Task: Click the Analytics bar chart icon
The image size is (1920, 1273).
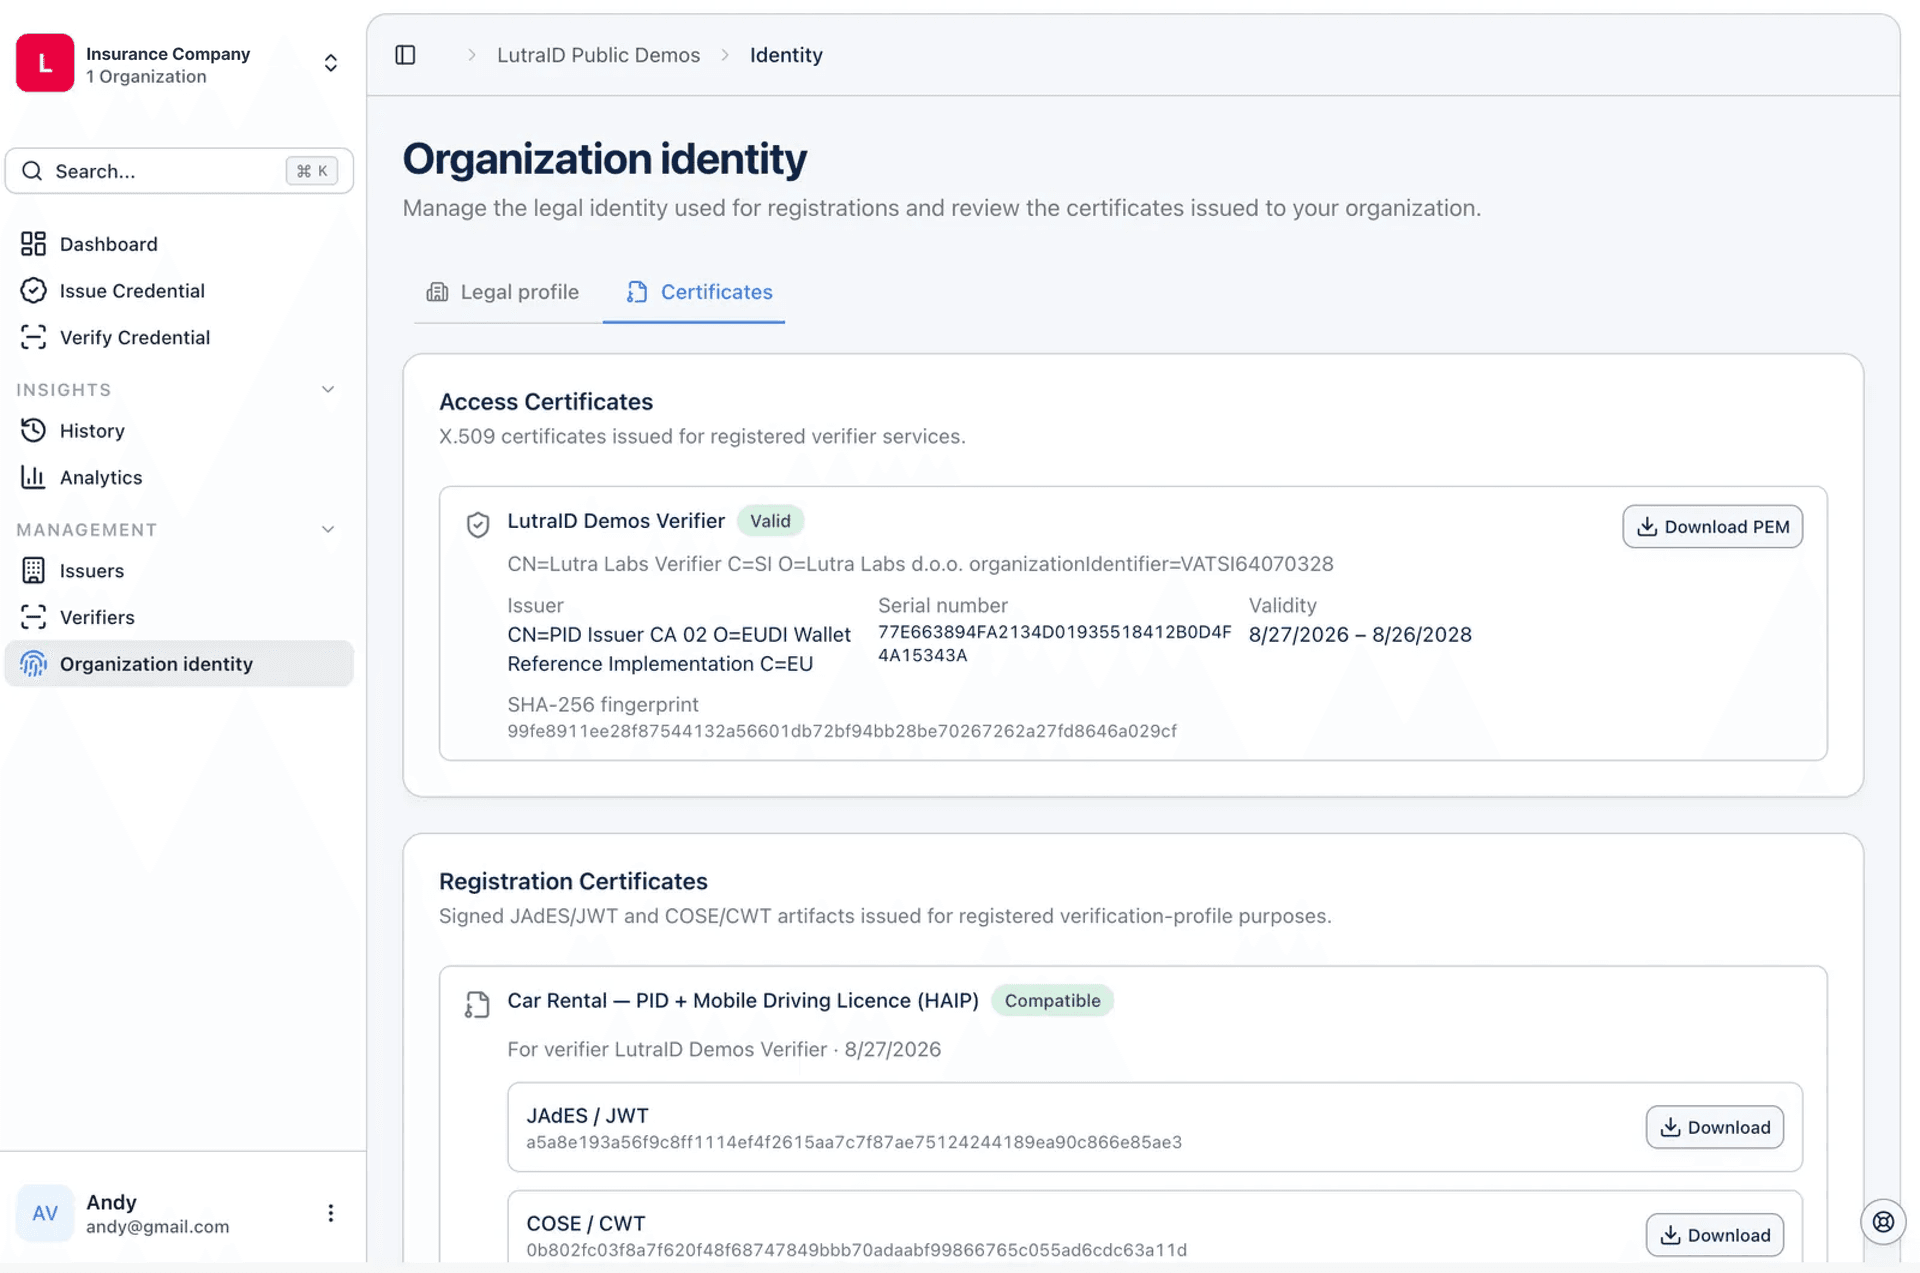Action: click(x=33, y=477)
